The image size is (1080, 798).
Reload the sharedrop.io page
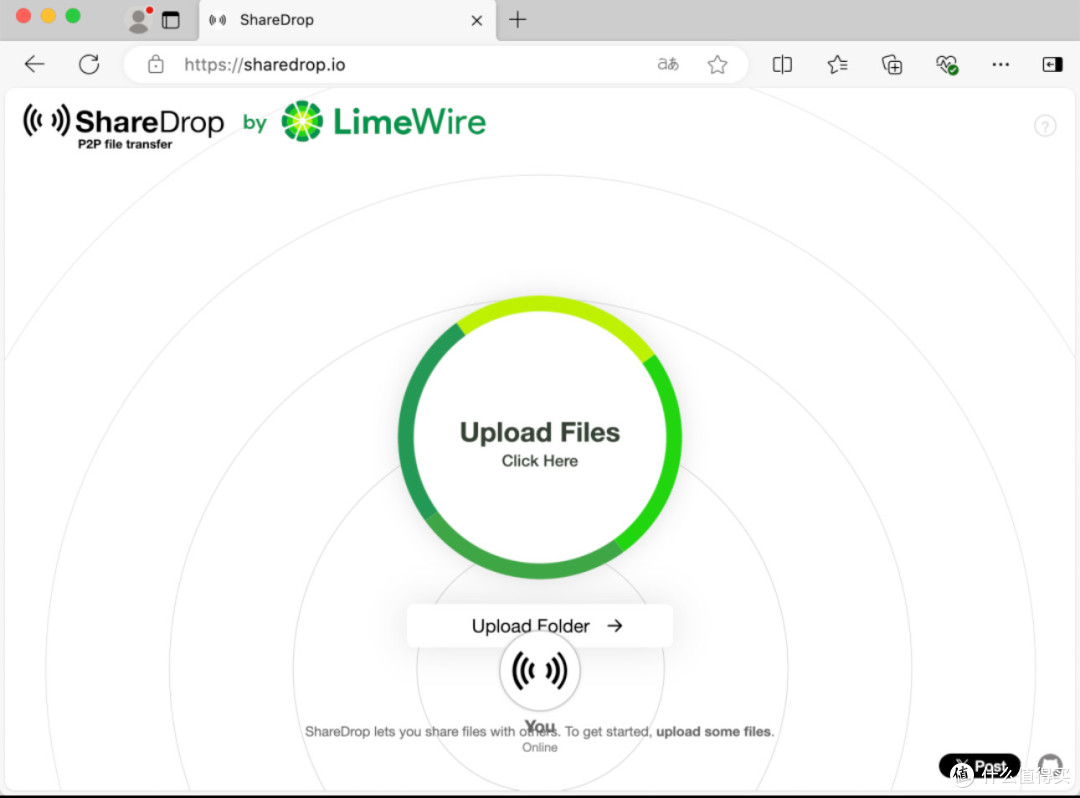(89, 65)
